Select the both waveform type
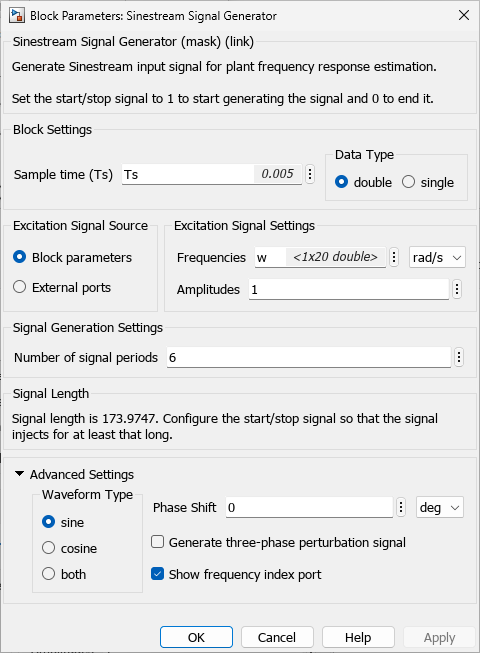Screen dimensions: 480x653 (x=64, y=574)
